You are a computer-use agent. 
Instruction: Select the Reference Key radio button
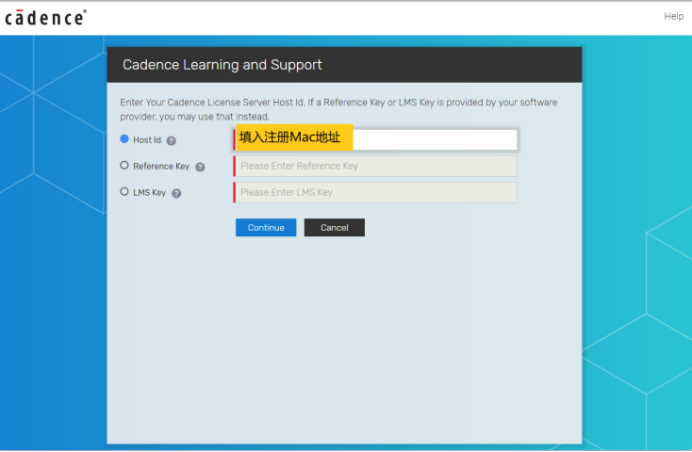pos(124,166)
